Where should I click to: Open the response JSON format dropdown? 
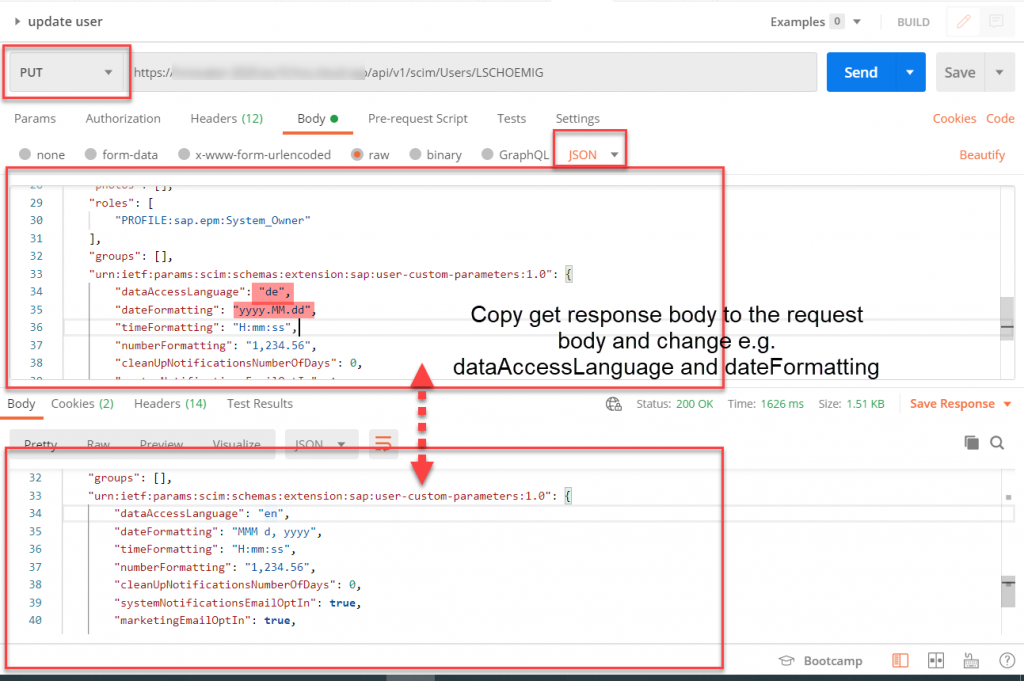(x=321, y=444)
